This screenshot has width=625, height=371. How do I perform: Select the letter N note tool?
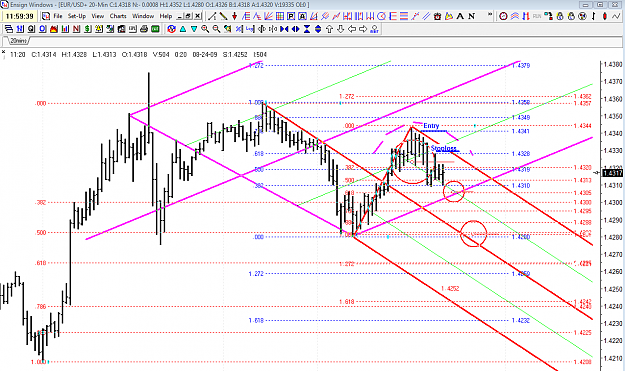[472, 16]
